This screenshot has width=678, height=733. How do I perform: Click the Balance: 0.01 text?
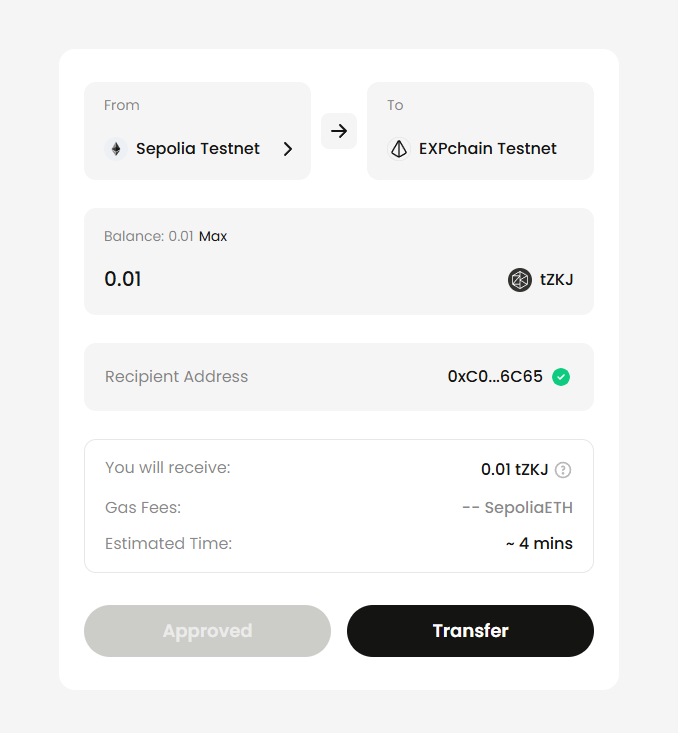148,237
